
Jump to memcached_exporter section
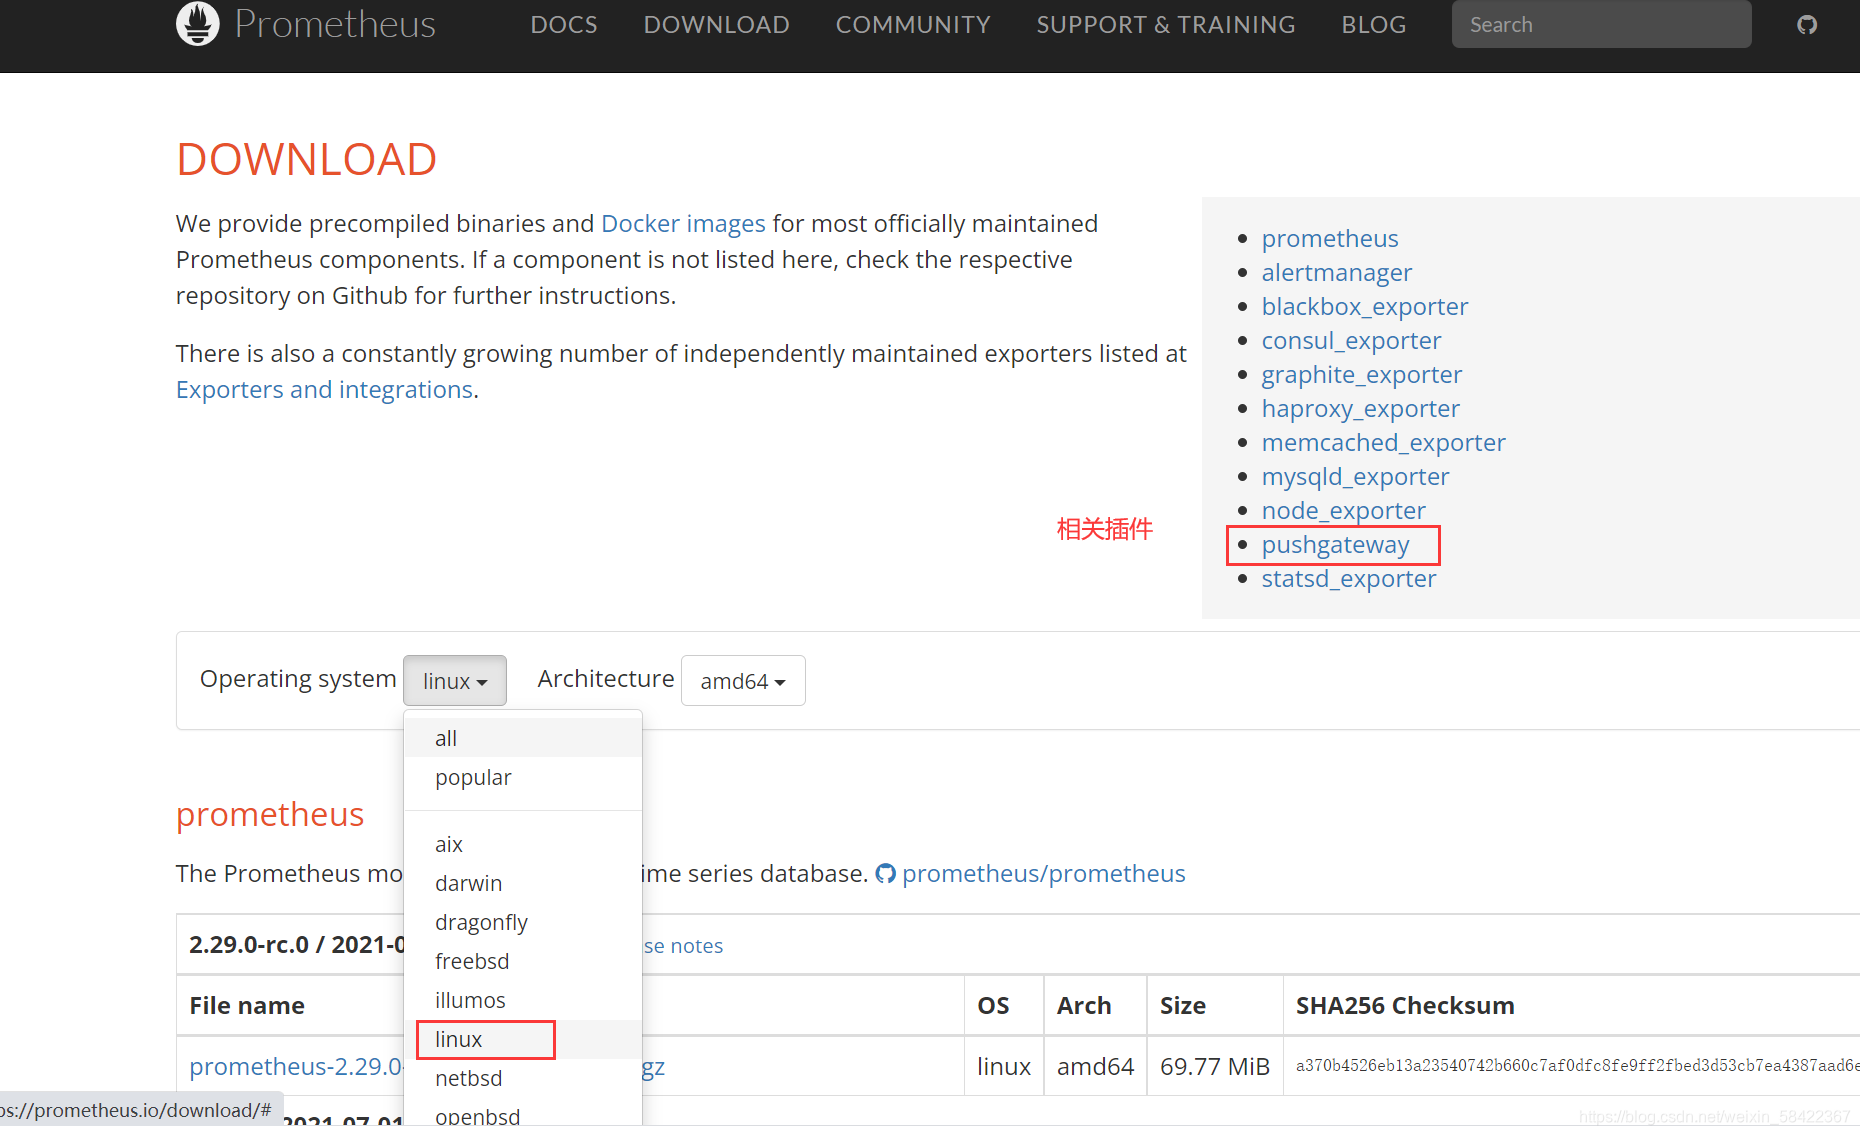point(1384,442)
